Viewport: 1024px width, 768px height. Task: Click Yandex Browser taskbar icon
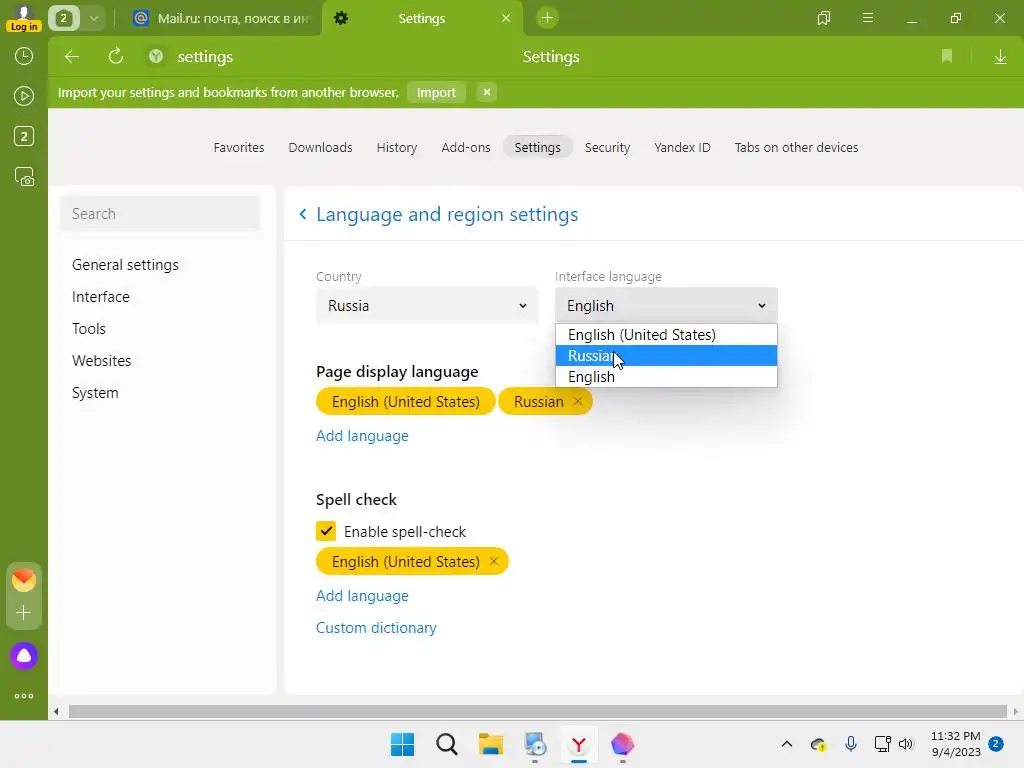coord(579,744)
